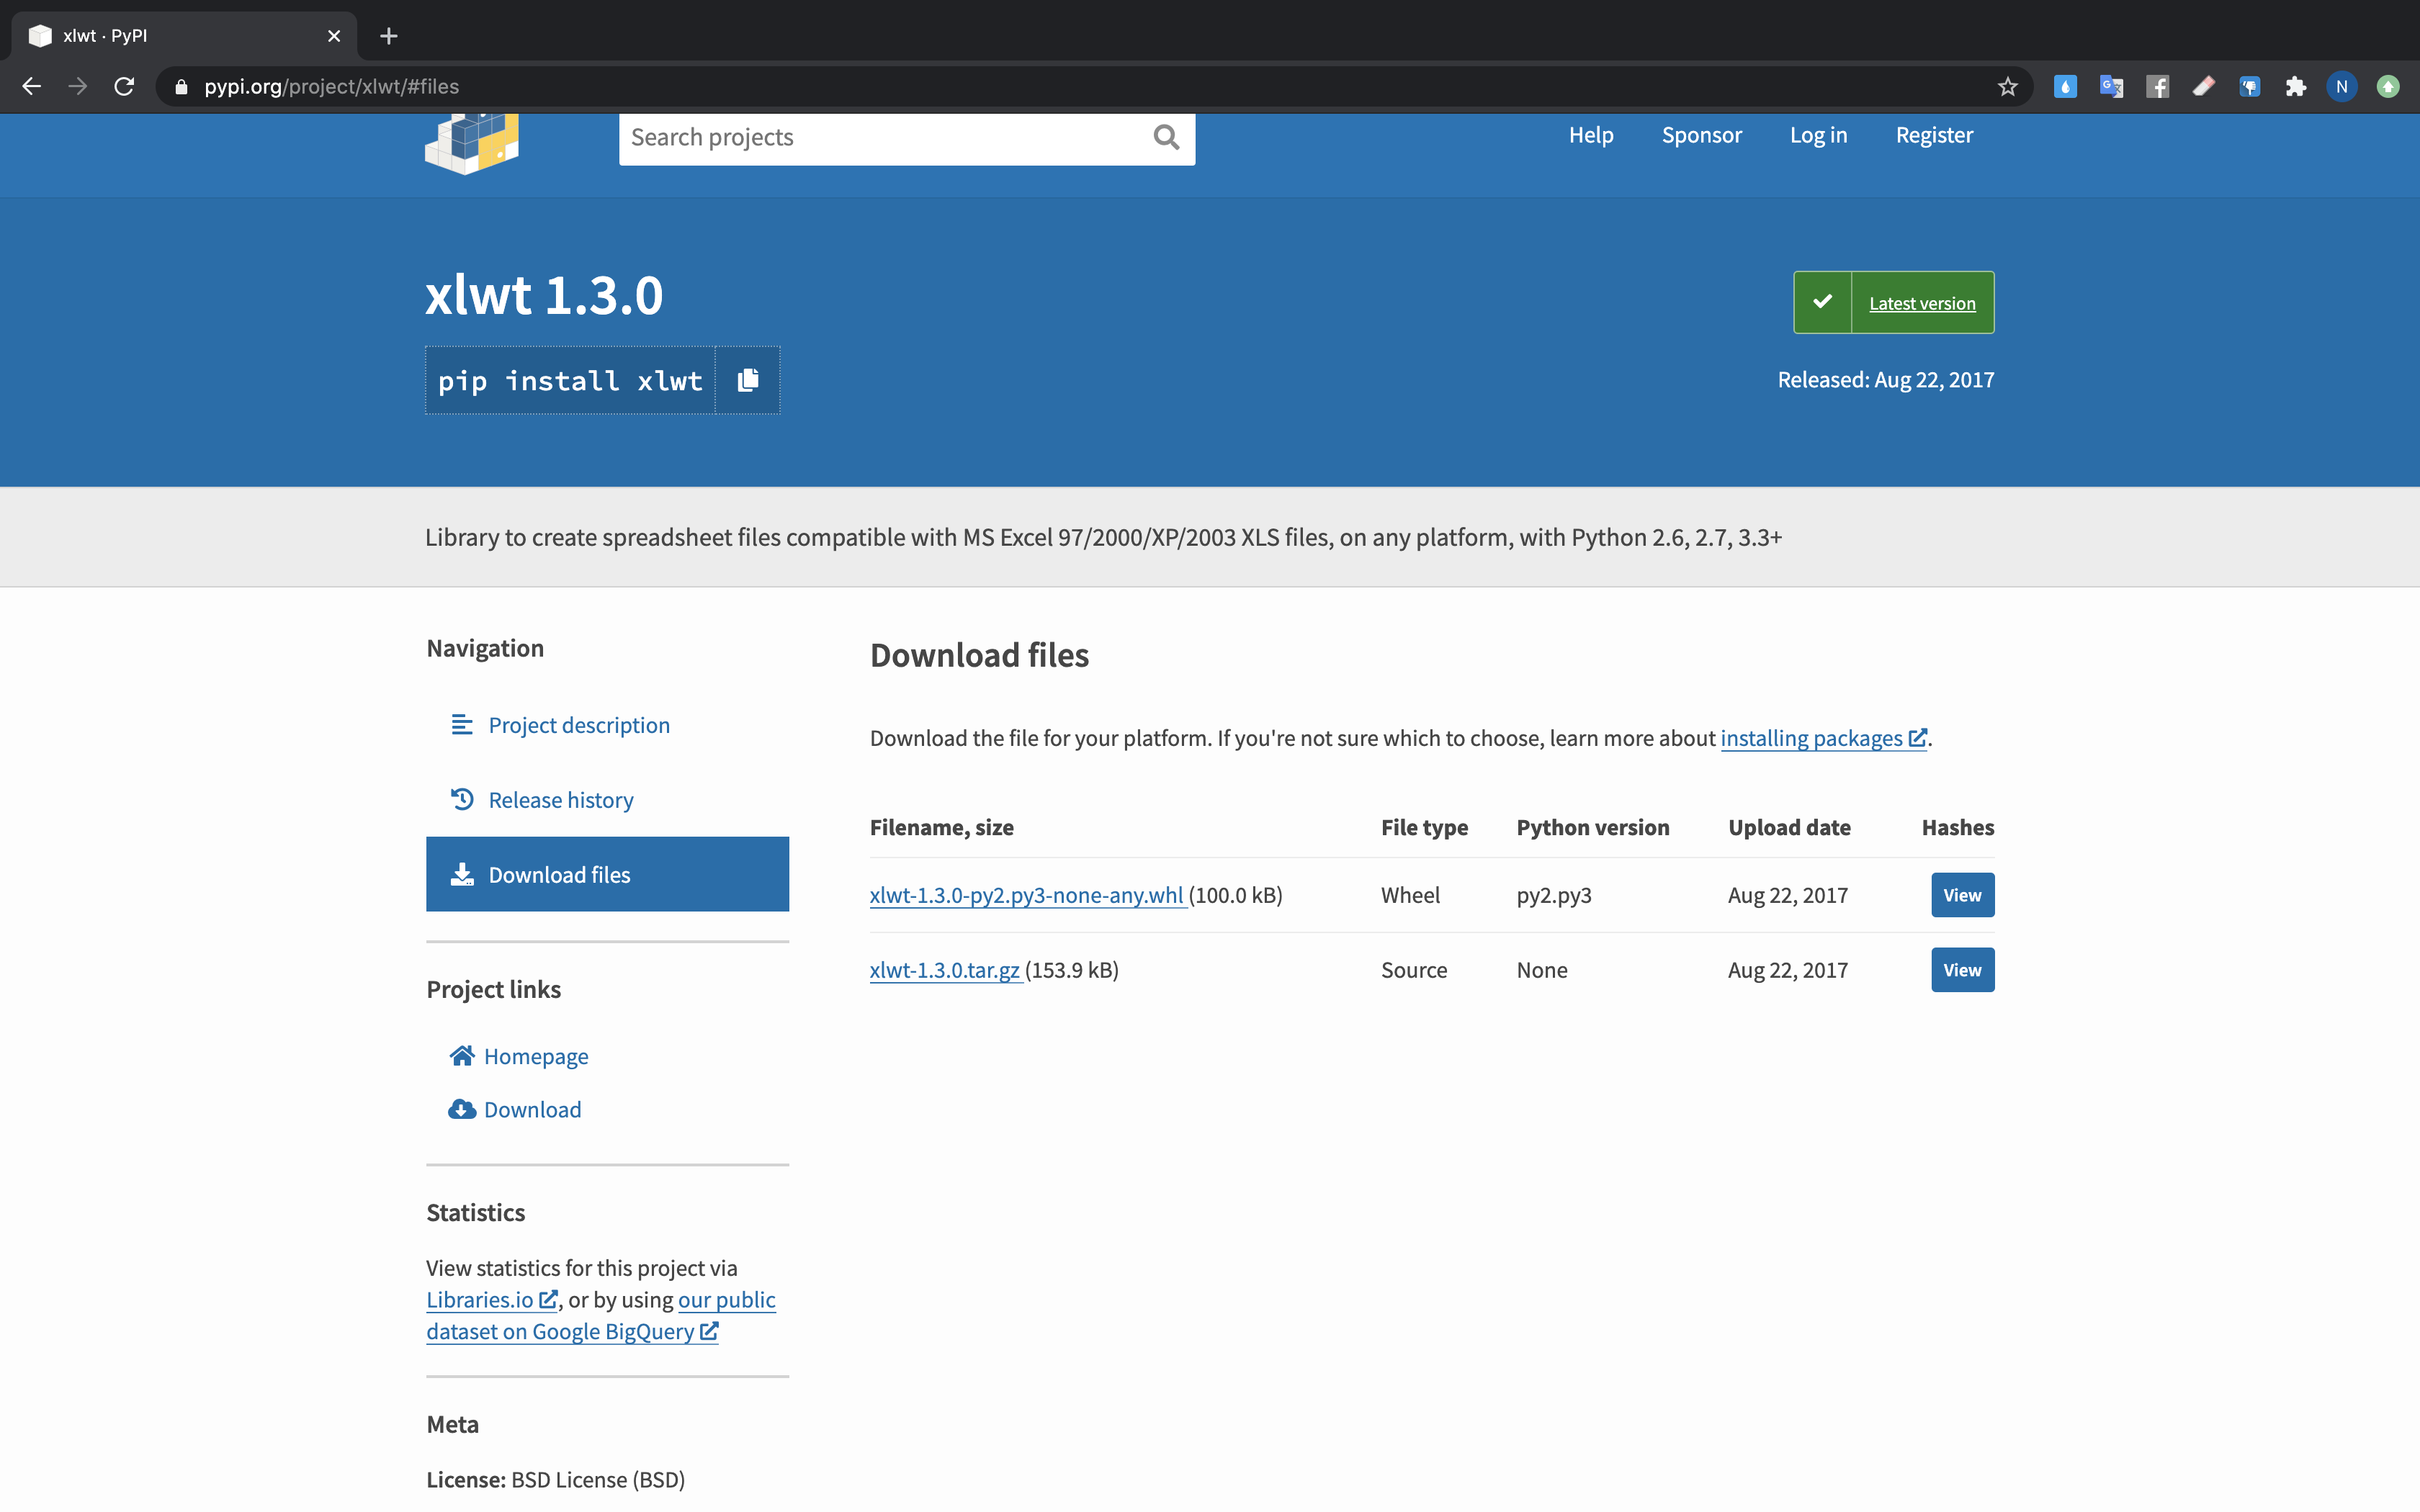Screen dimensions: 2420x1512
Task: Open the Extensions puzzle icon
Action: [2296, 87]
